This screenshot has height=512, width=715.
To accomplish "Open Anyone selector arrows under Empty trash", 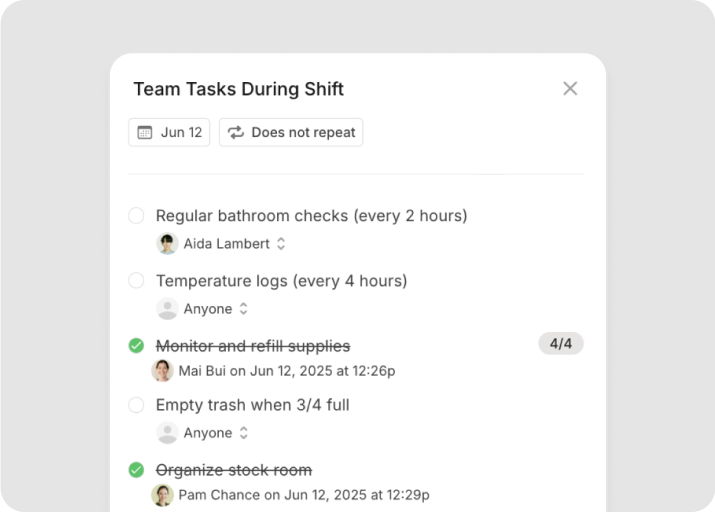I will point(244,433).
